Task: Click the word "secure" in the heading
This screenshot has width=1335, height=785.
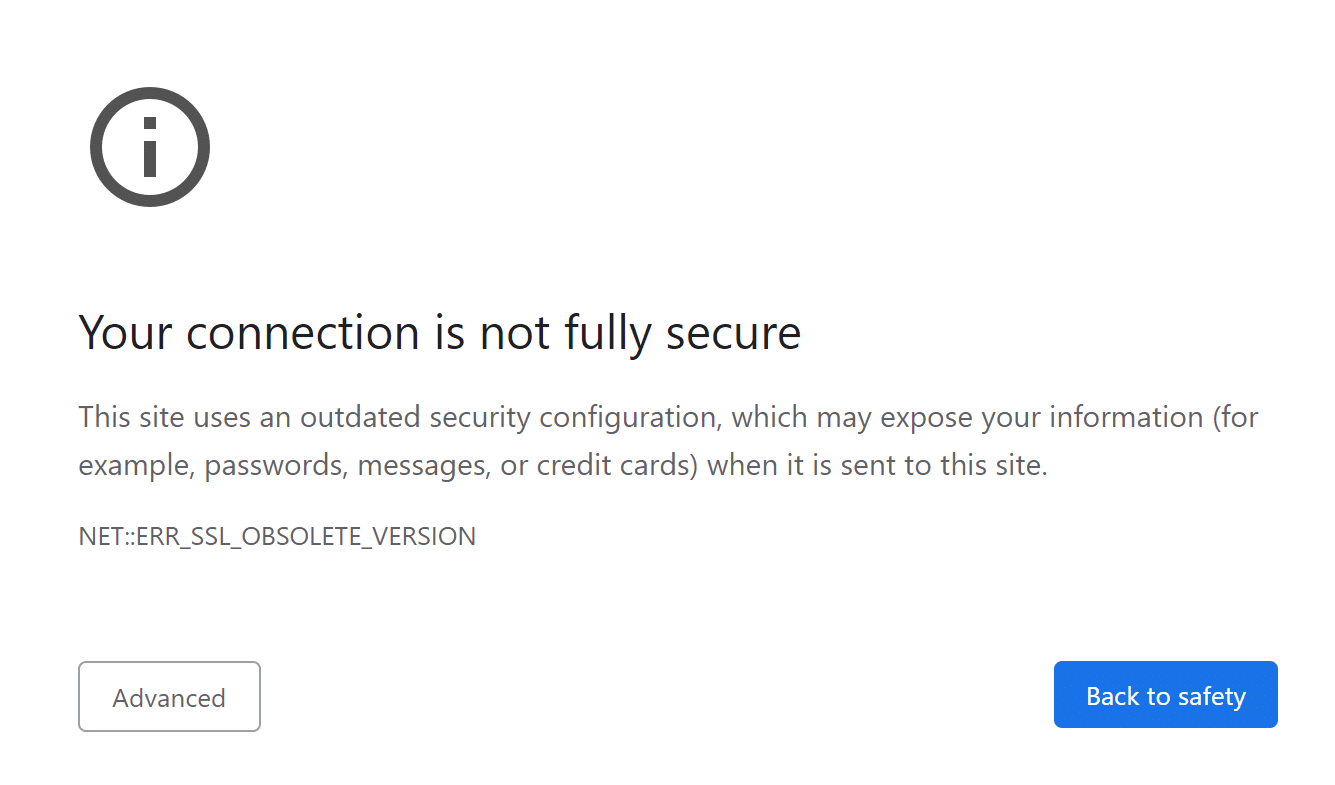Action: click(733, 333)
